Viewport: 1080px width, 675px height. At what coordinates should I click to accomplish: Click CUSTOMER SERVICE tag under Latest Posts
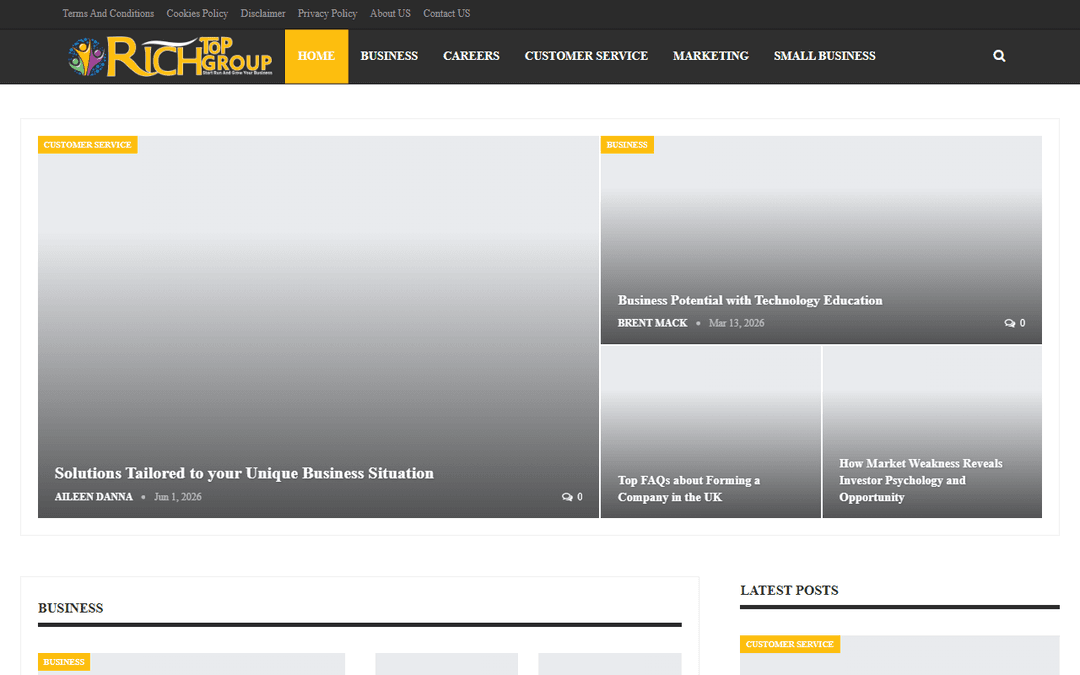click(790, 644)
